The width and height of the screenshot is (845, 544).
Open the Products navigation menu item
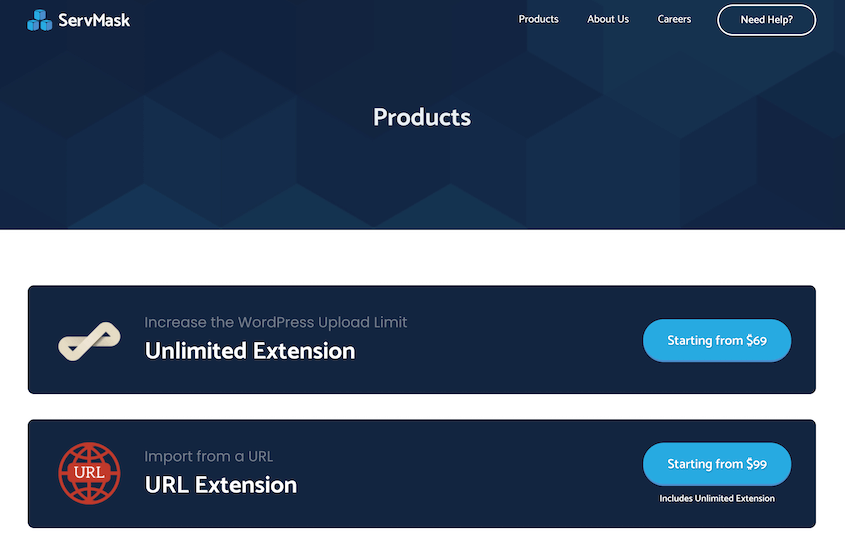(538, 19)
